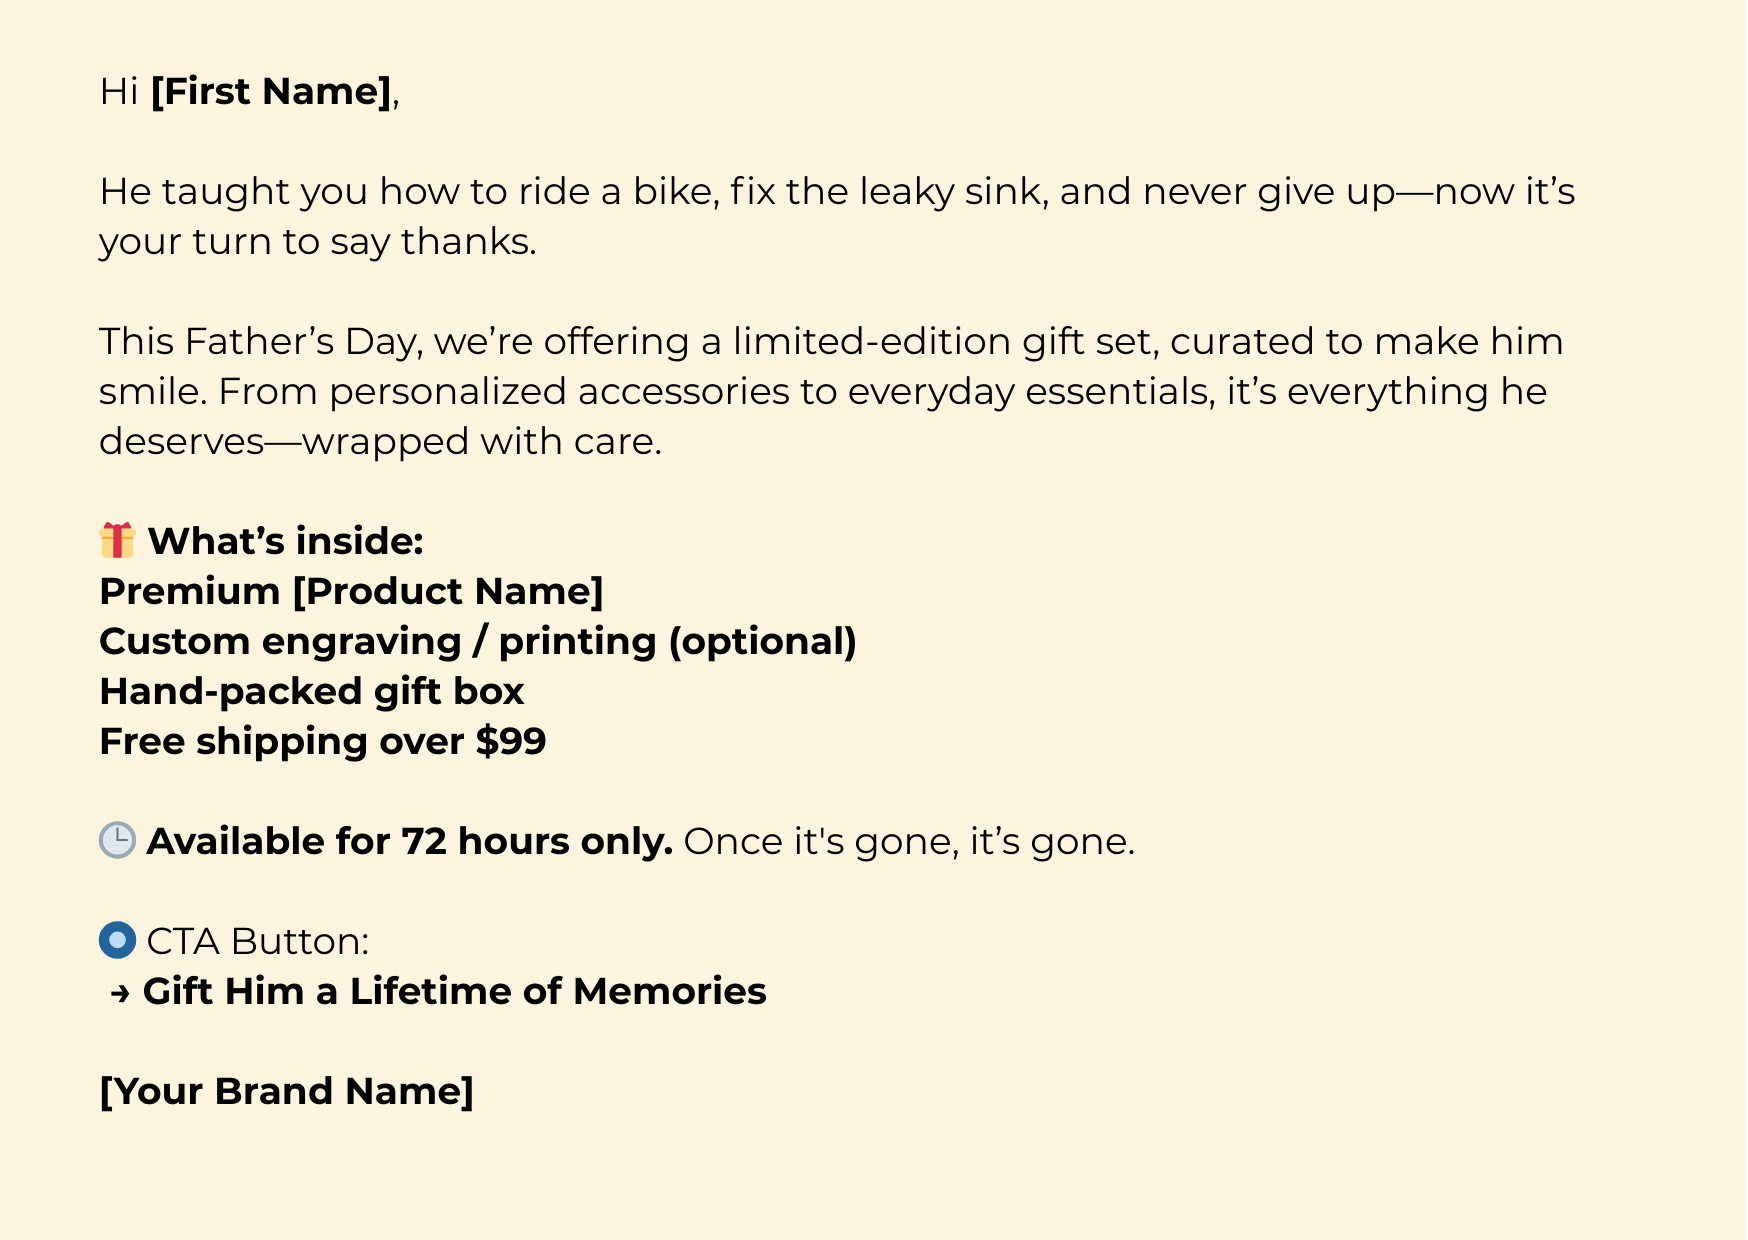Image resolution: width=1748 pixels, height=1240 pixels.
Task: Click the [First Name] placeholder
Action: [271, 91]
